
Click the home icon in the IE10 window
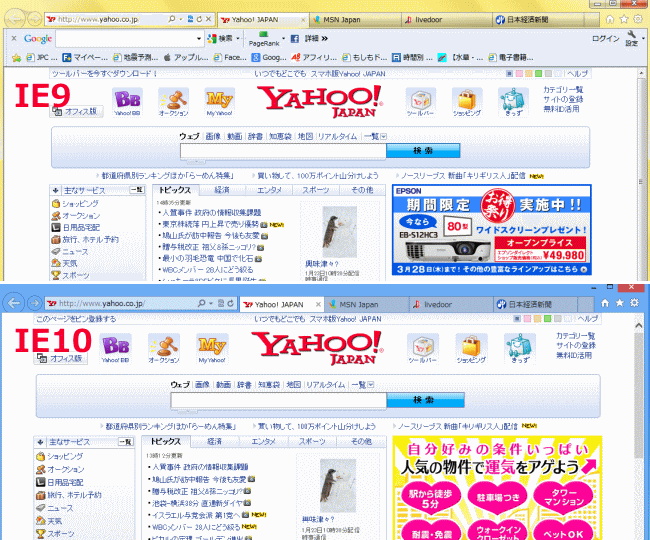604,302
